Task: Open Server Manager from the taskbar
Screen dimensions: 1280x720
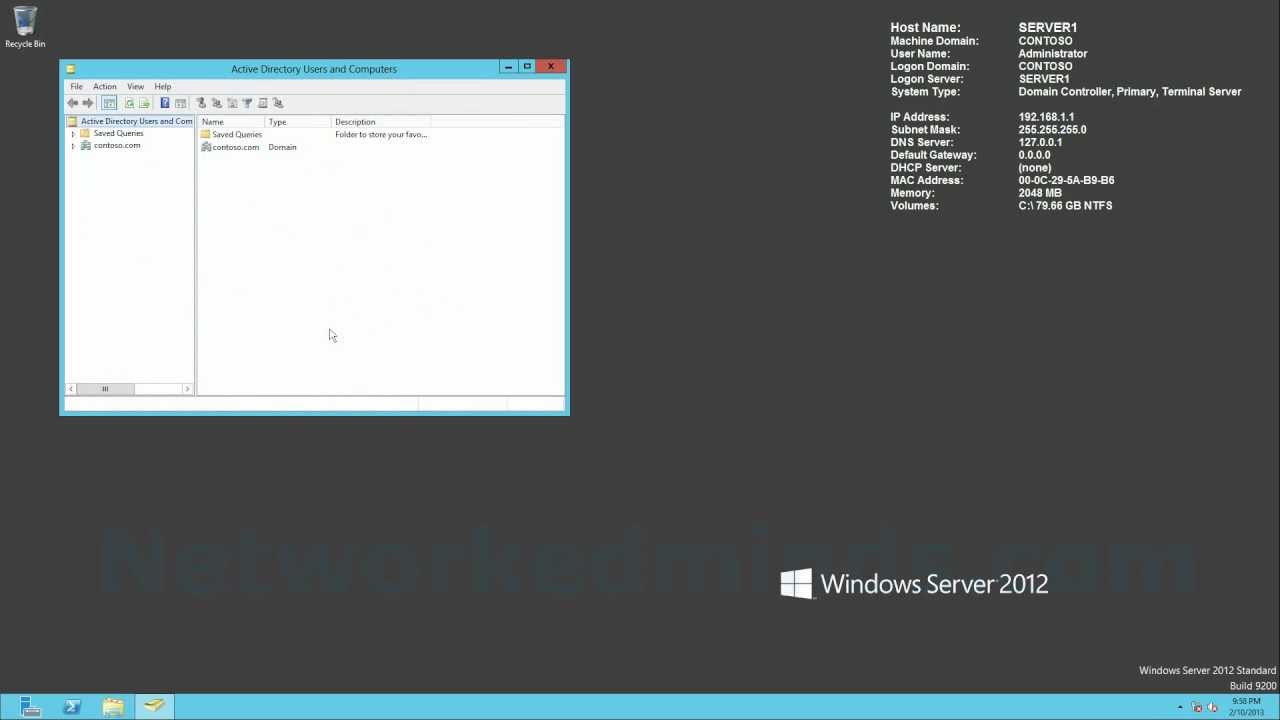Action: tap(30, 707)
